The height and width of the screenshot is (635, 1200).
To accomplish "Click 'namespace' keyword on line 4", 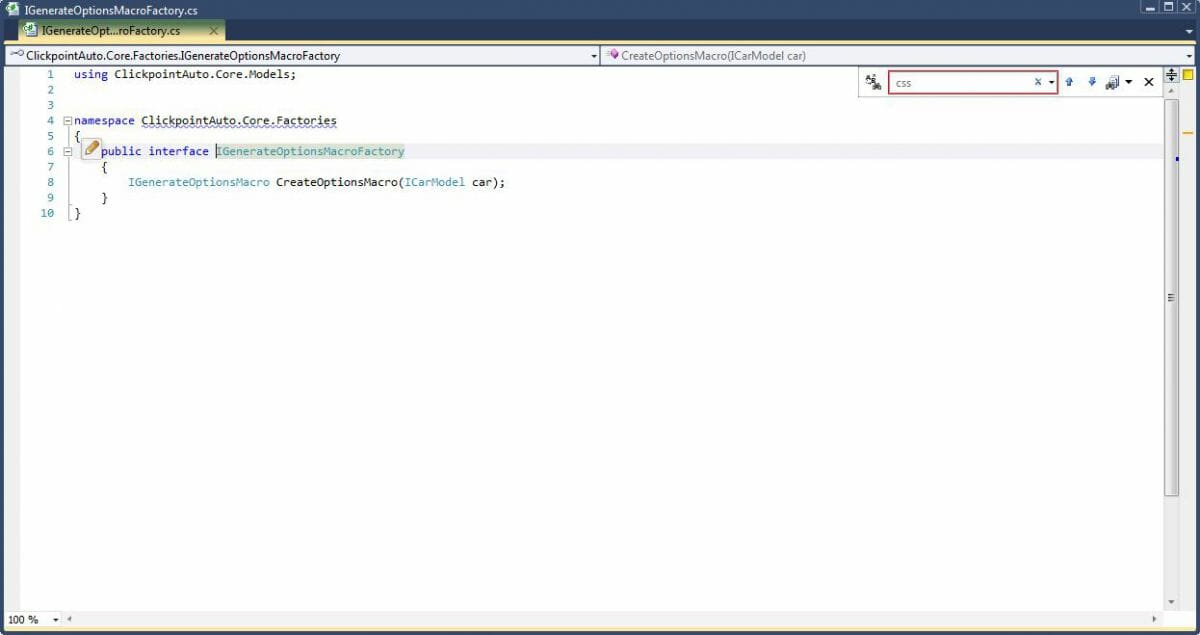I will [x=104, y=120].
